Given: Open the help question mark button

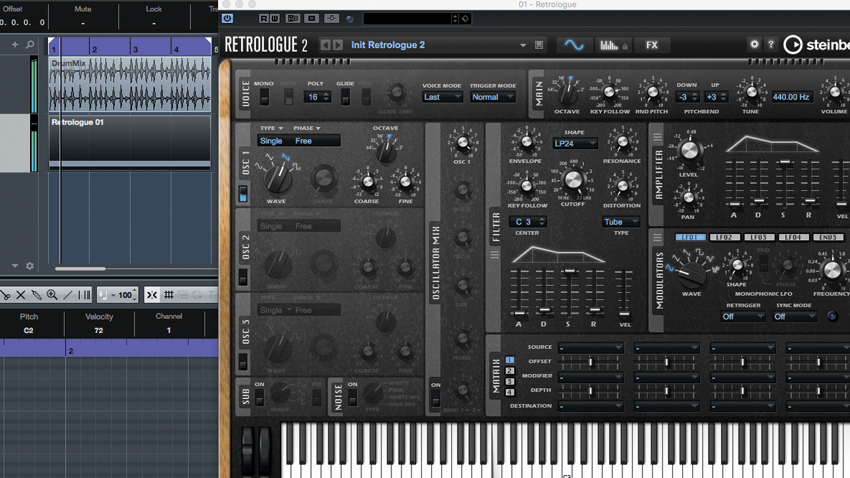Looking at the screenshot, I should tap(771, 44).
